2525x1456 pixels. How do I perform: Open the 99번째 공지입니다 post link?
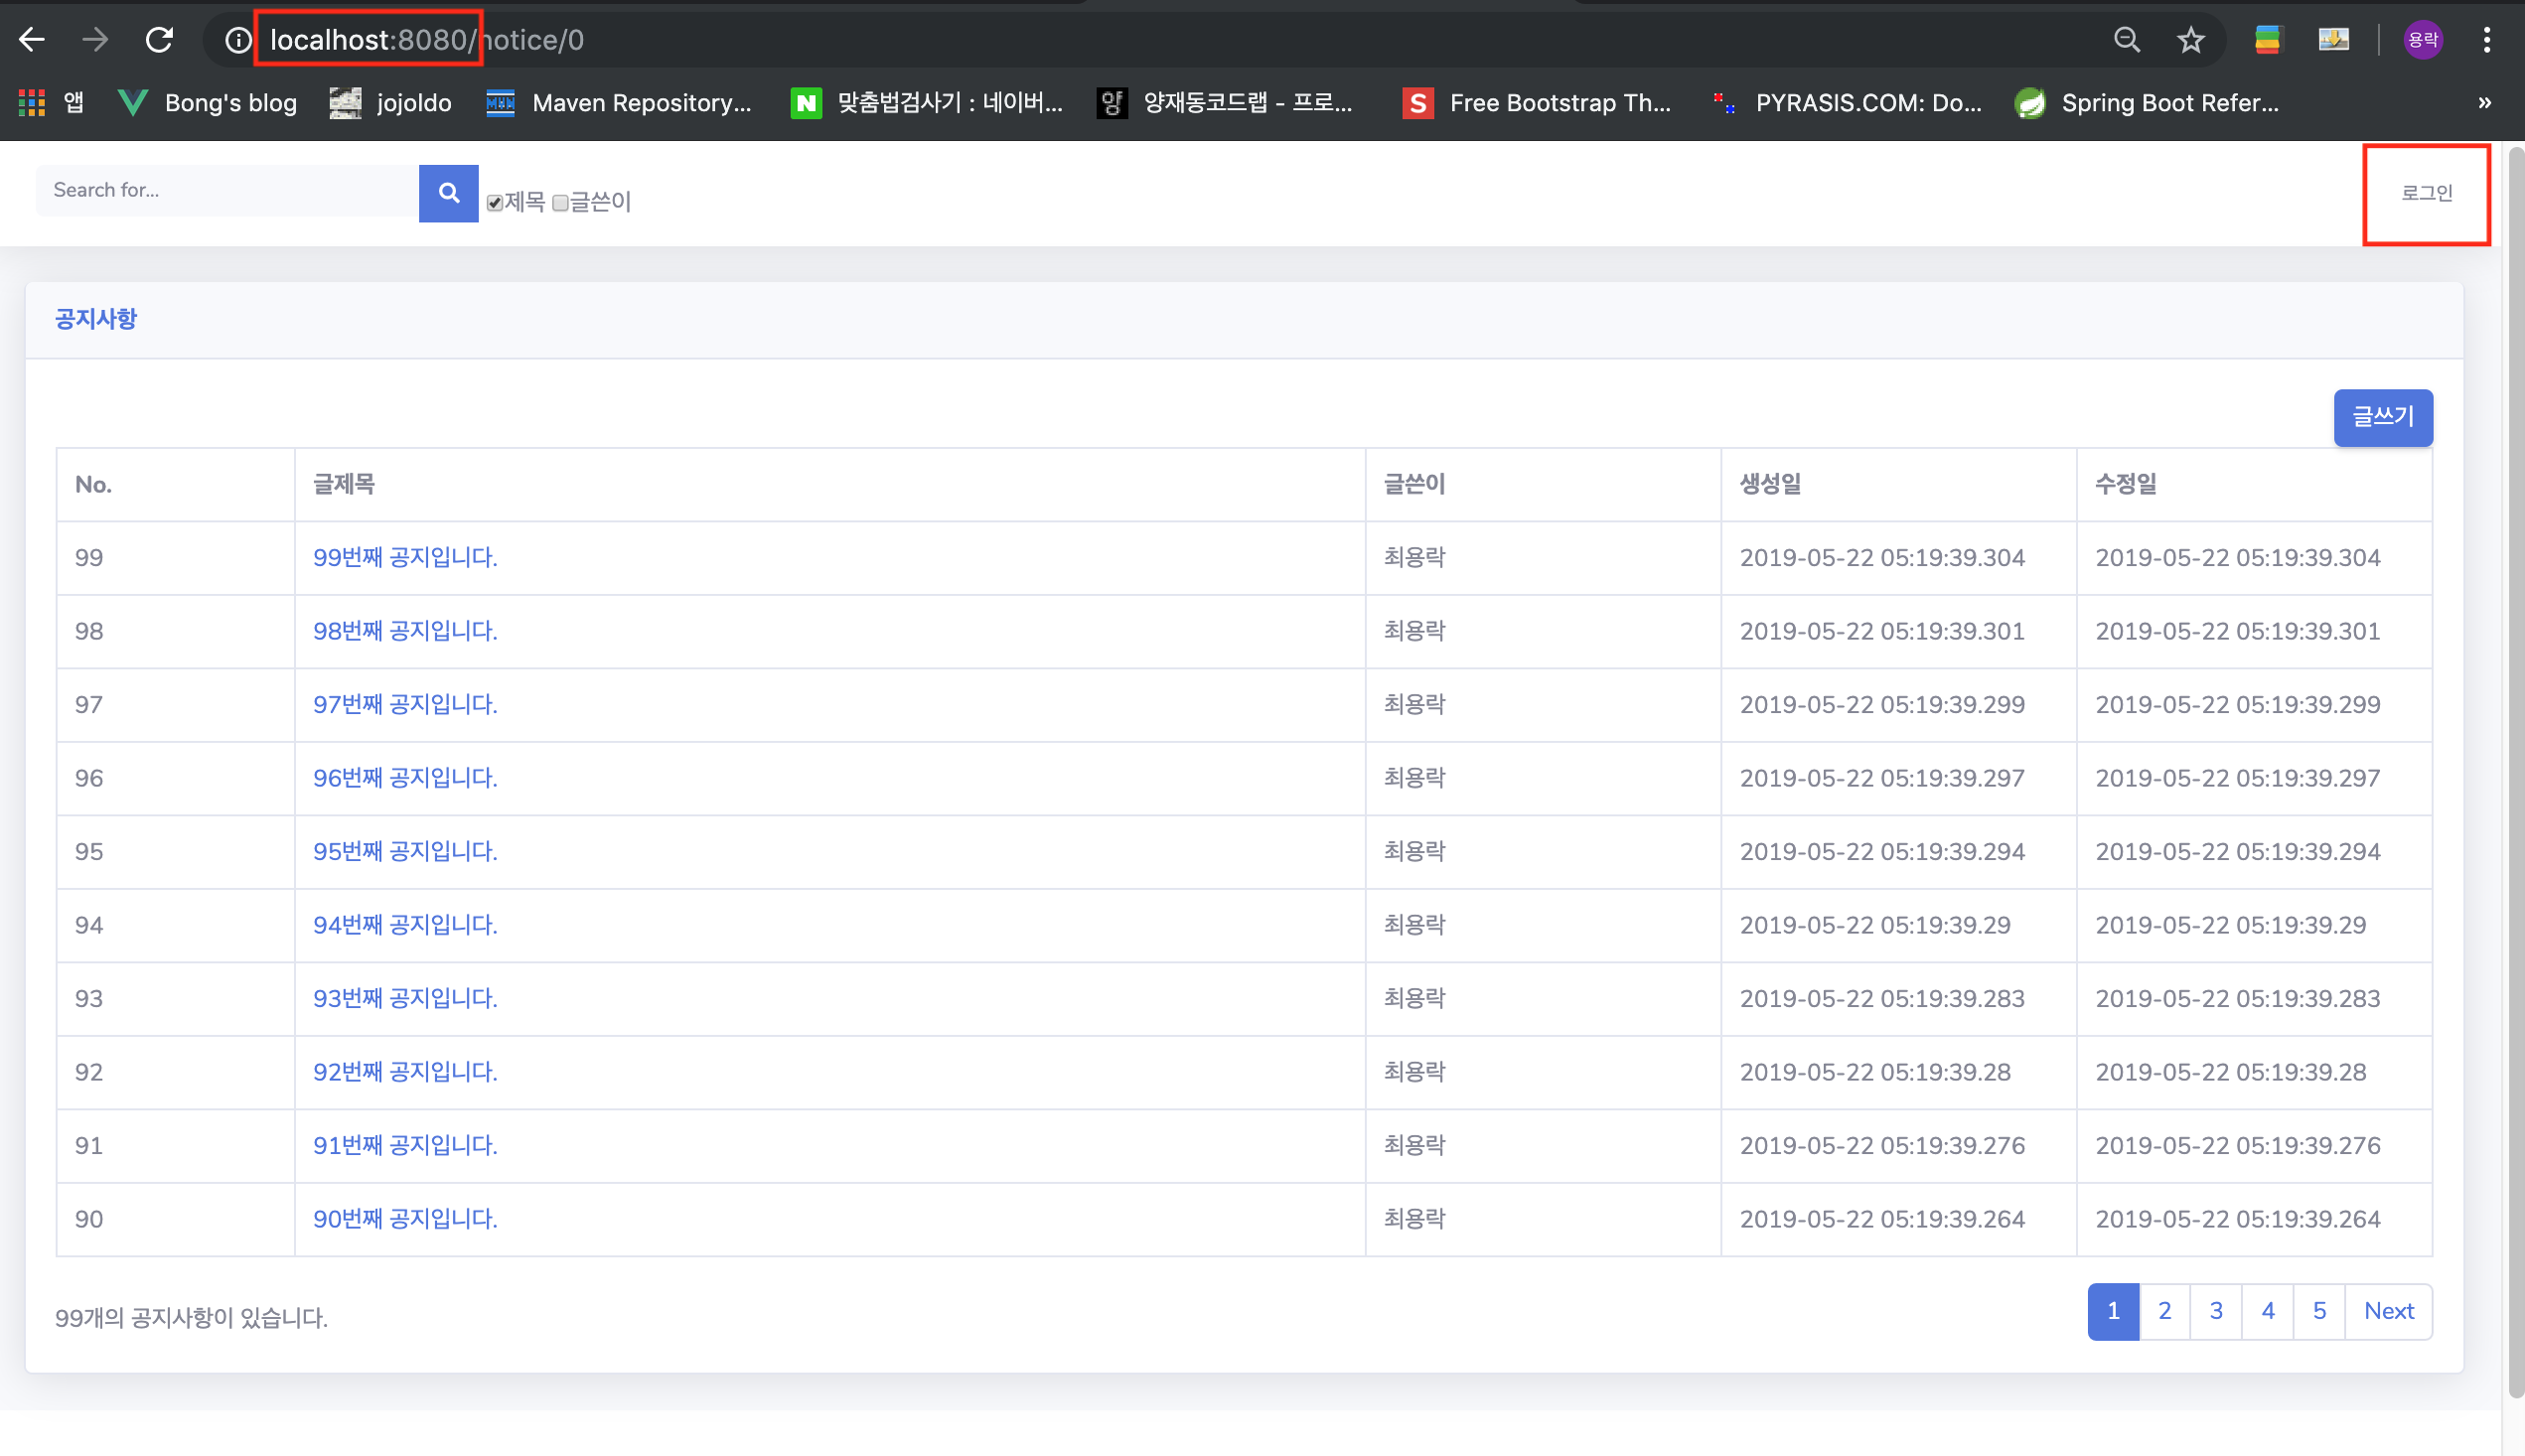coord(405,557)
